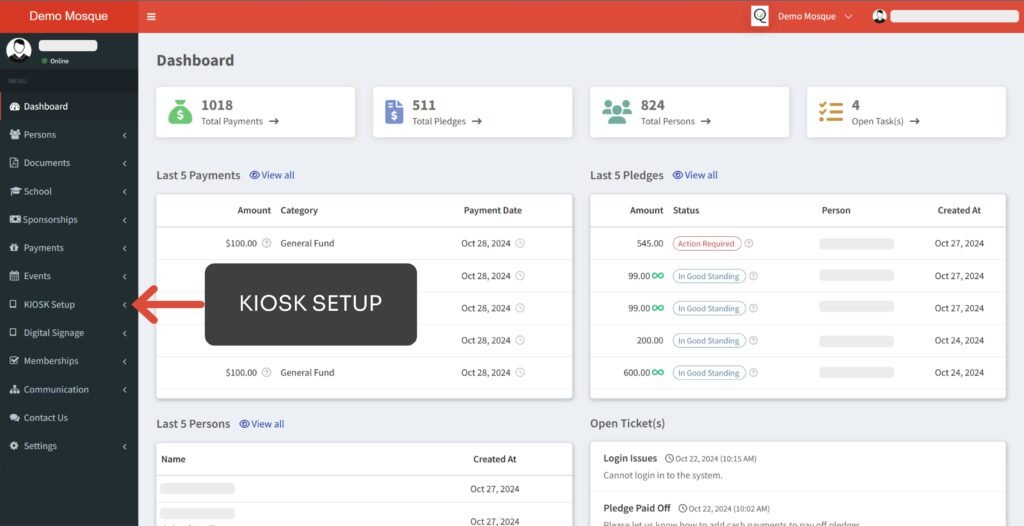This screenshot has height=526, width=1024.
Task: Click the Total Persons group icon
Action: [617, 112]
